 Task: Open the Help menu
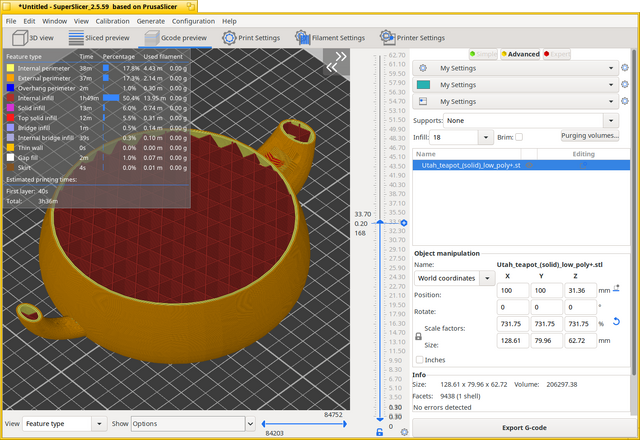pos(229,21)
